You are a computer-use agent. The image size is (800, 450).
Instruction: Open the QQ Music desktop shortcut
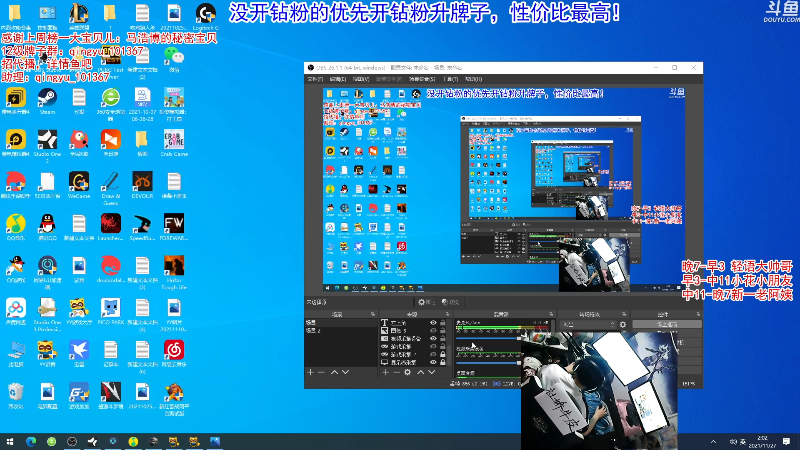coord(16,227)
